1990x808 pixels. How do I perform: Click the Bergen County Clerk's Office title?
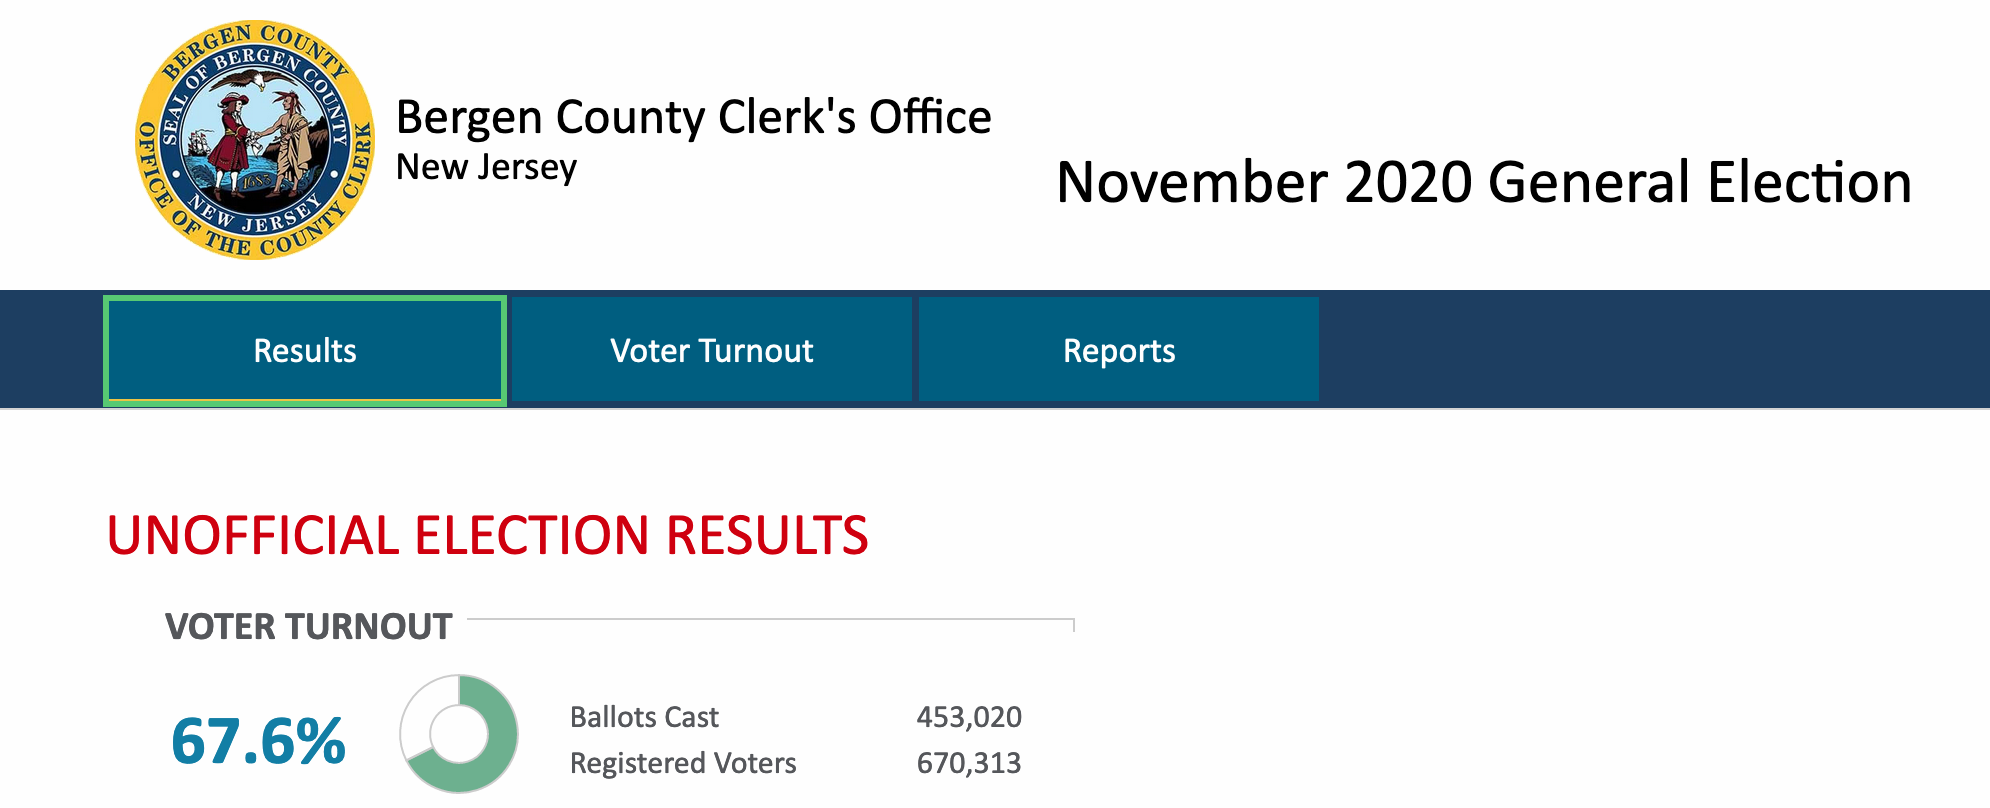tap(693, 117)
